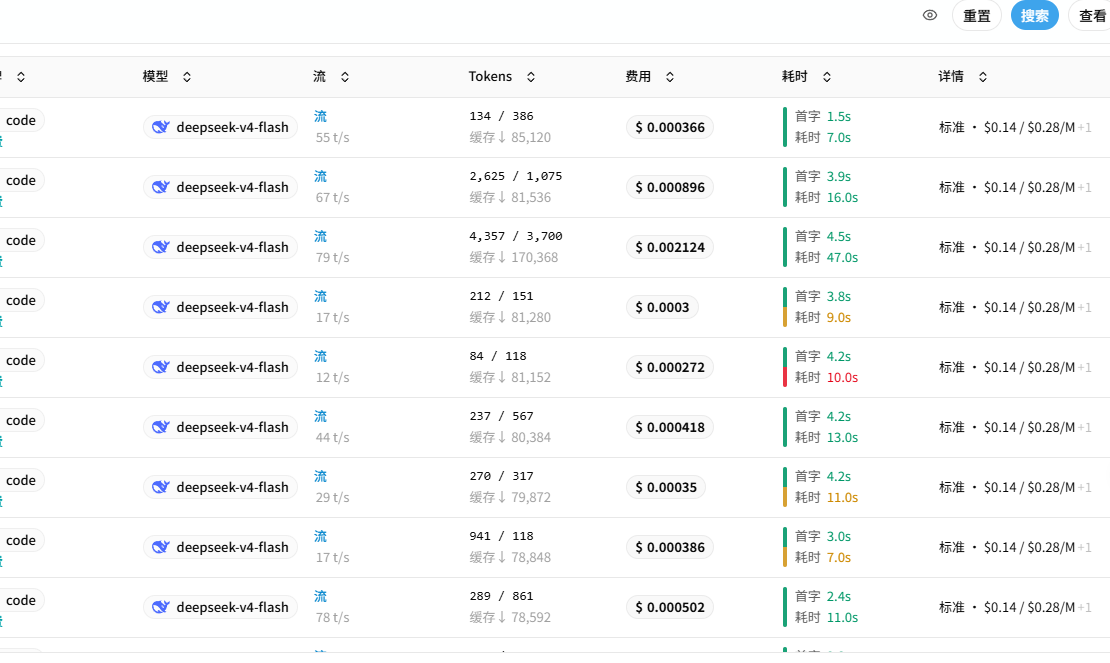This screenshot has width=1110, height=663.
Task: Click the blue 搜索 search button
Action: [1034, 16]
